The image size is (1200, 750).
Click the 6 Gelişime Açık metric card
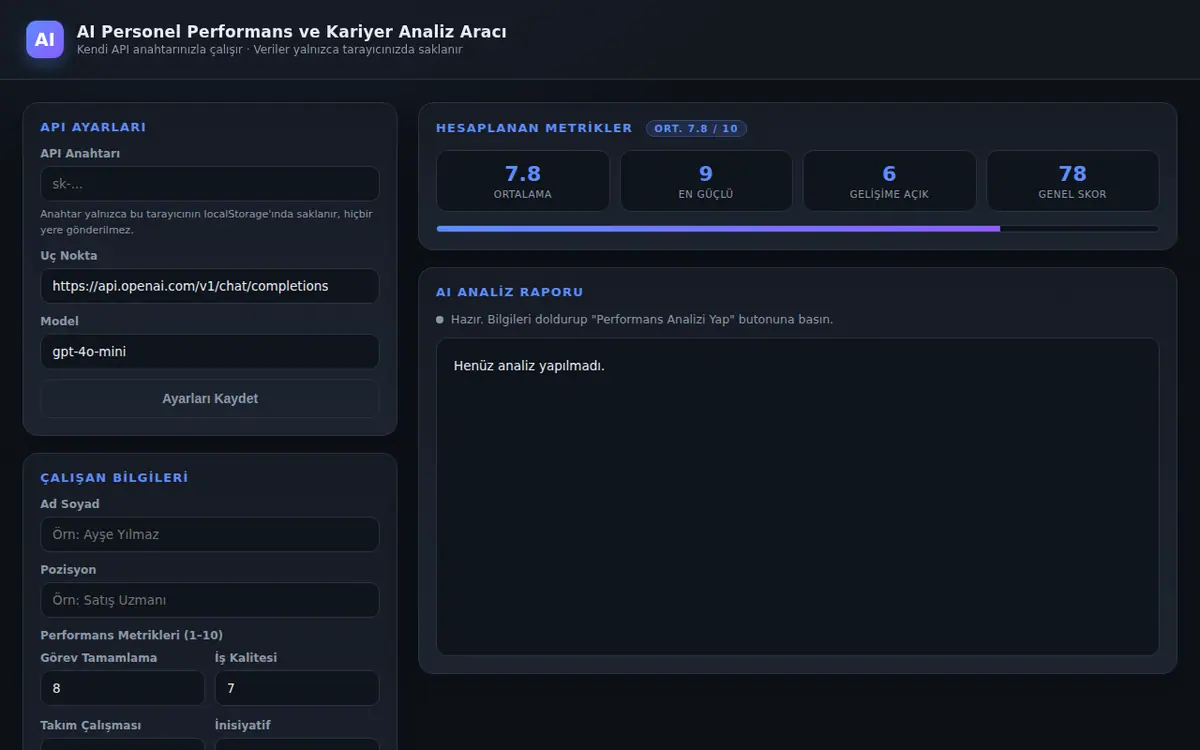pyautogui.click(x=889, y=181)
